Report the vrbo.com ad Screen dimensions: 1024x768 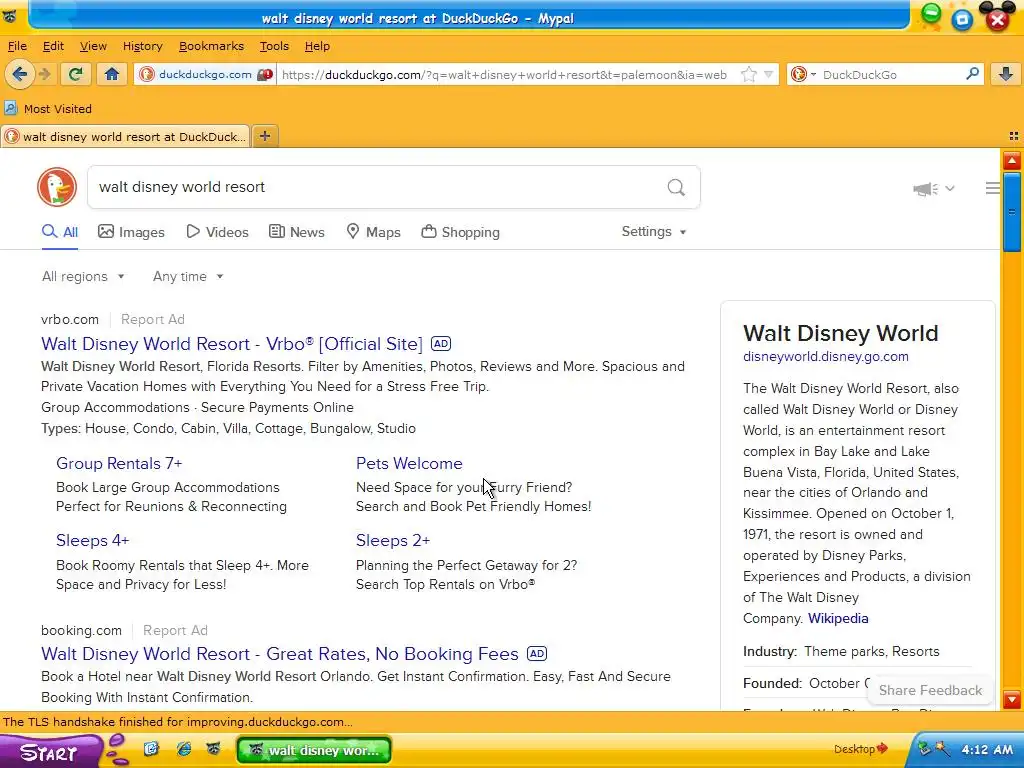[153, 319]
